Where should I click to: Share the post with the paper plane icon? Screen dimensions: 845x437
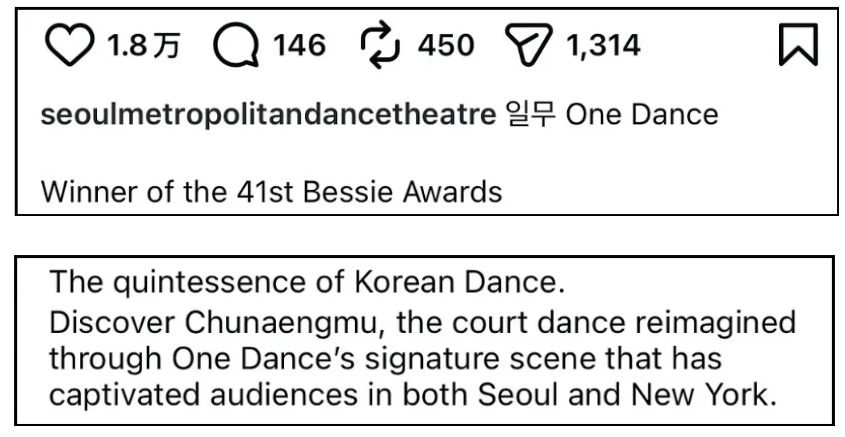tap(527, 46)
